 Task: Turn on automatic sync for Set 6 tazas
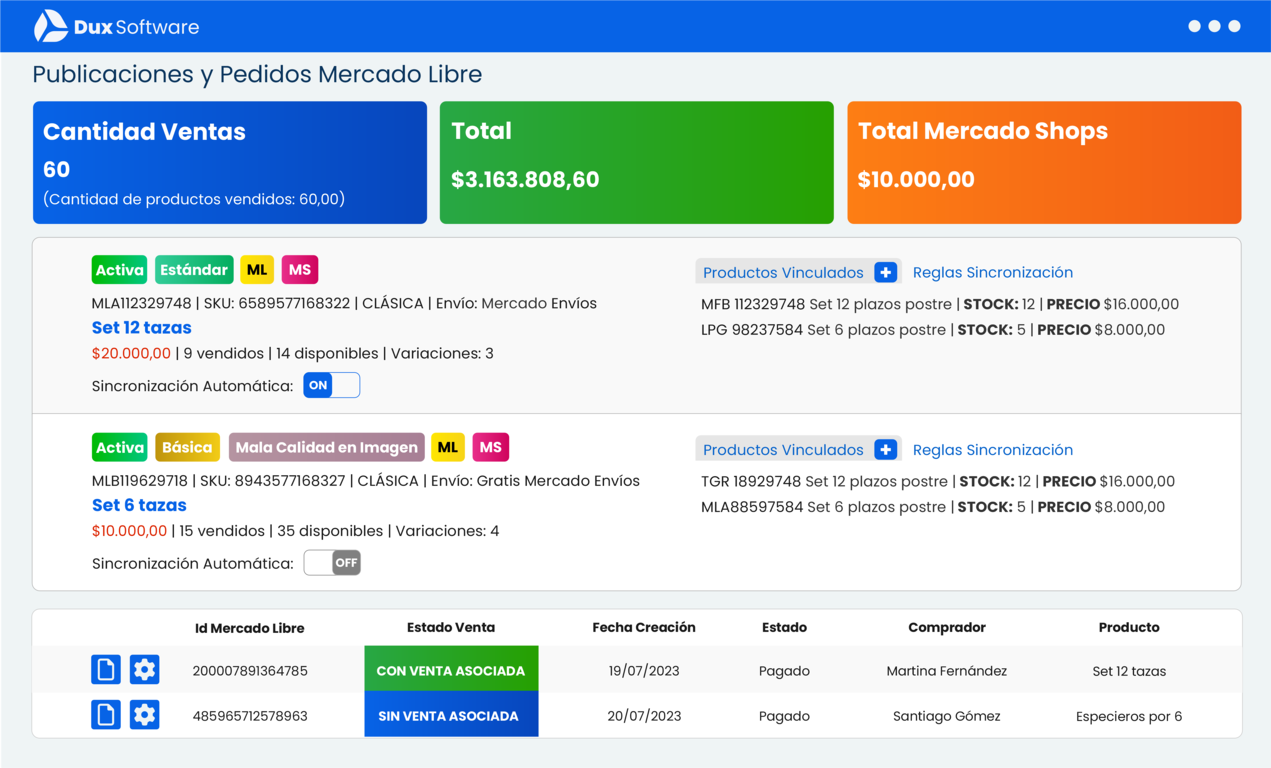(x=332, y=563)
